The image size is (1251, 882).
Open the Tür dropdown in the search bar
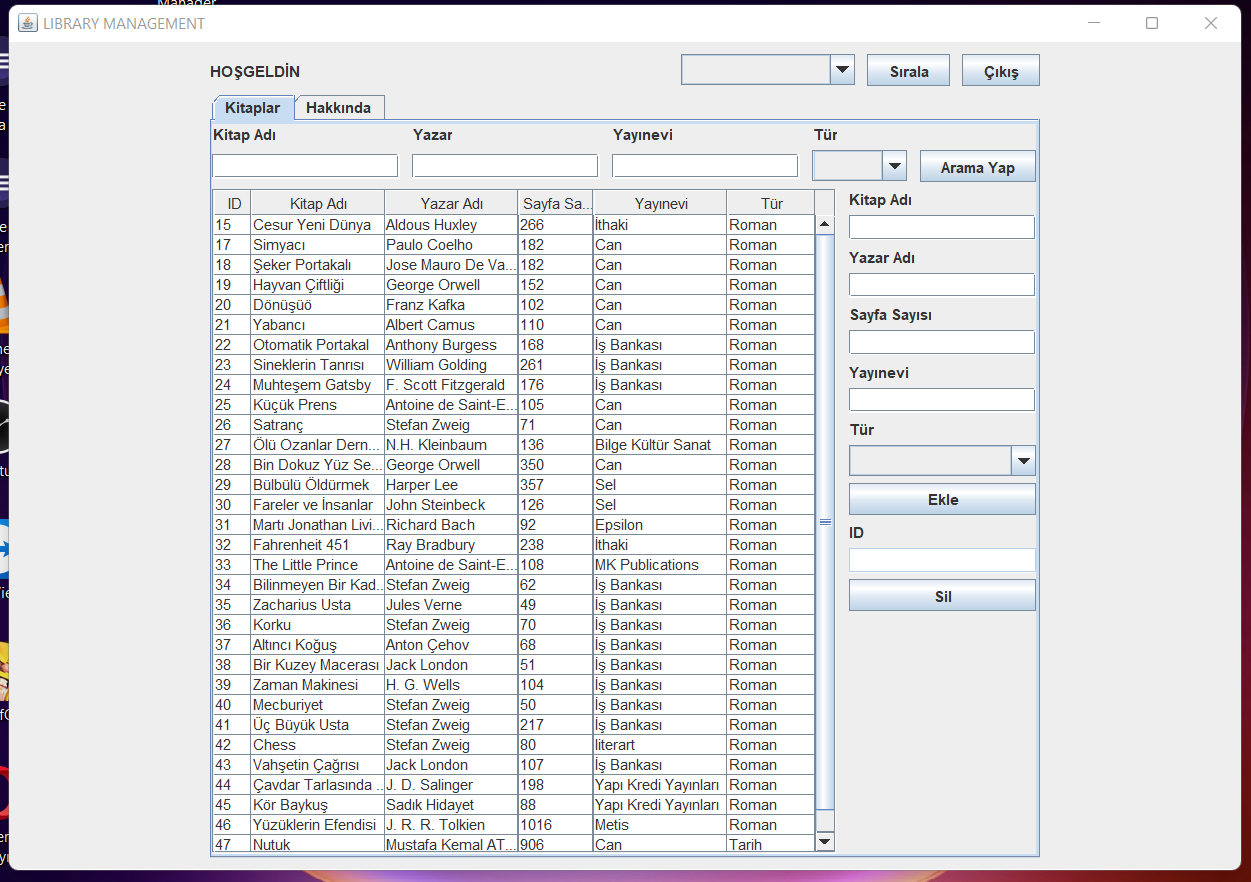(893, 165)
